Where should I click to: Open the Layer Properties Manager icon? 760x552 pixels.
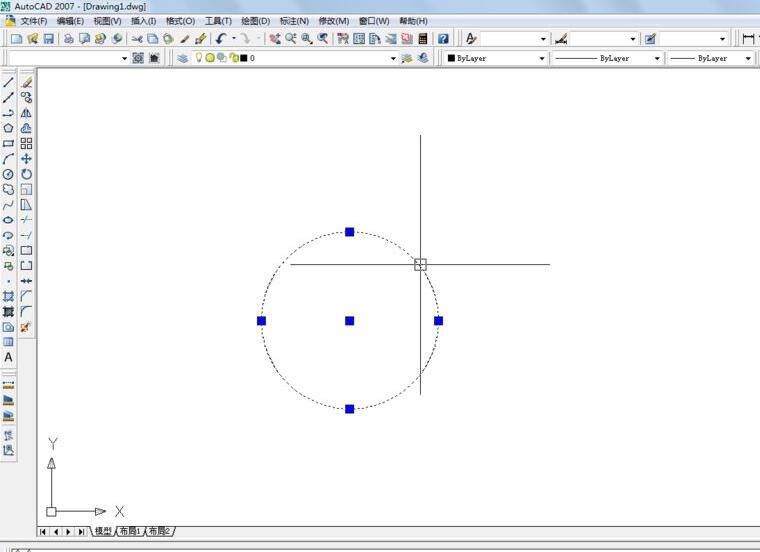point(183,58)
